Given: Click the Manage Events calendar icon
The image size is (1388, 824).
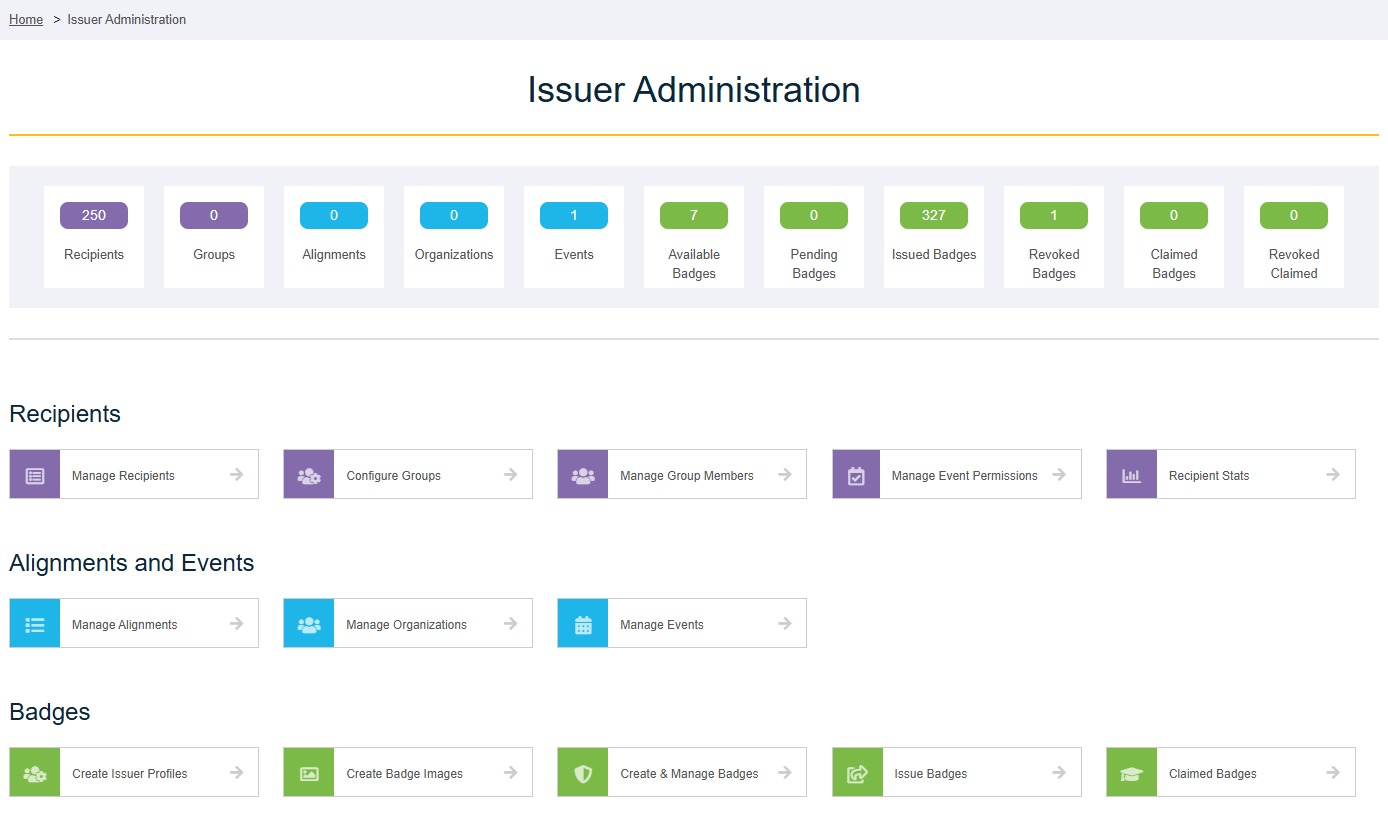Looking at the screenshot, I should click(582, 622).
